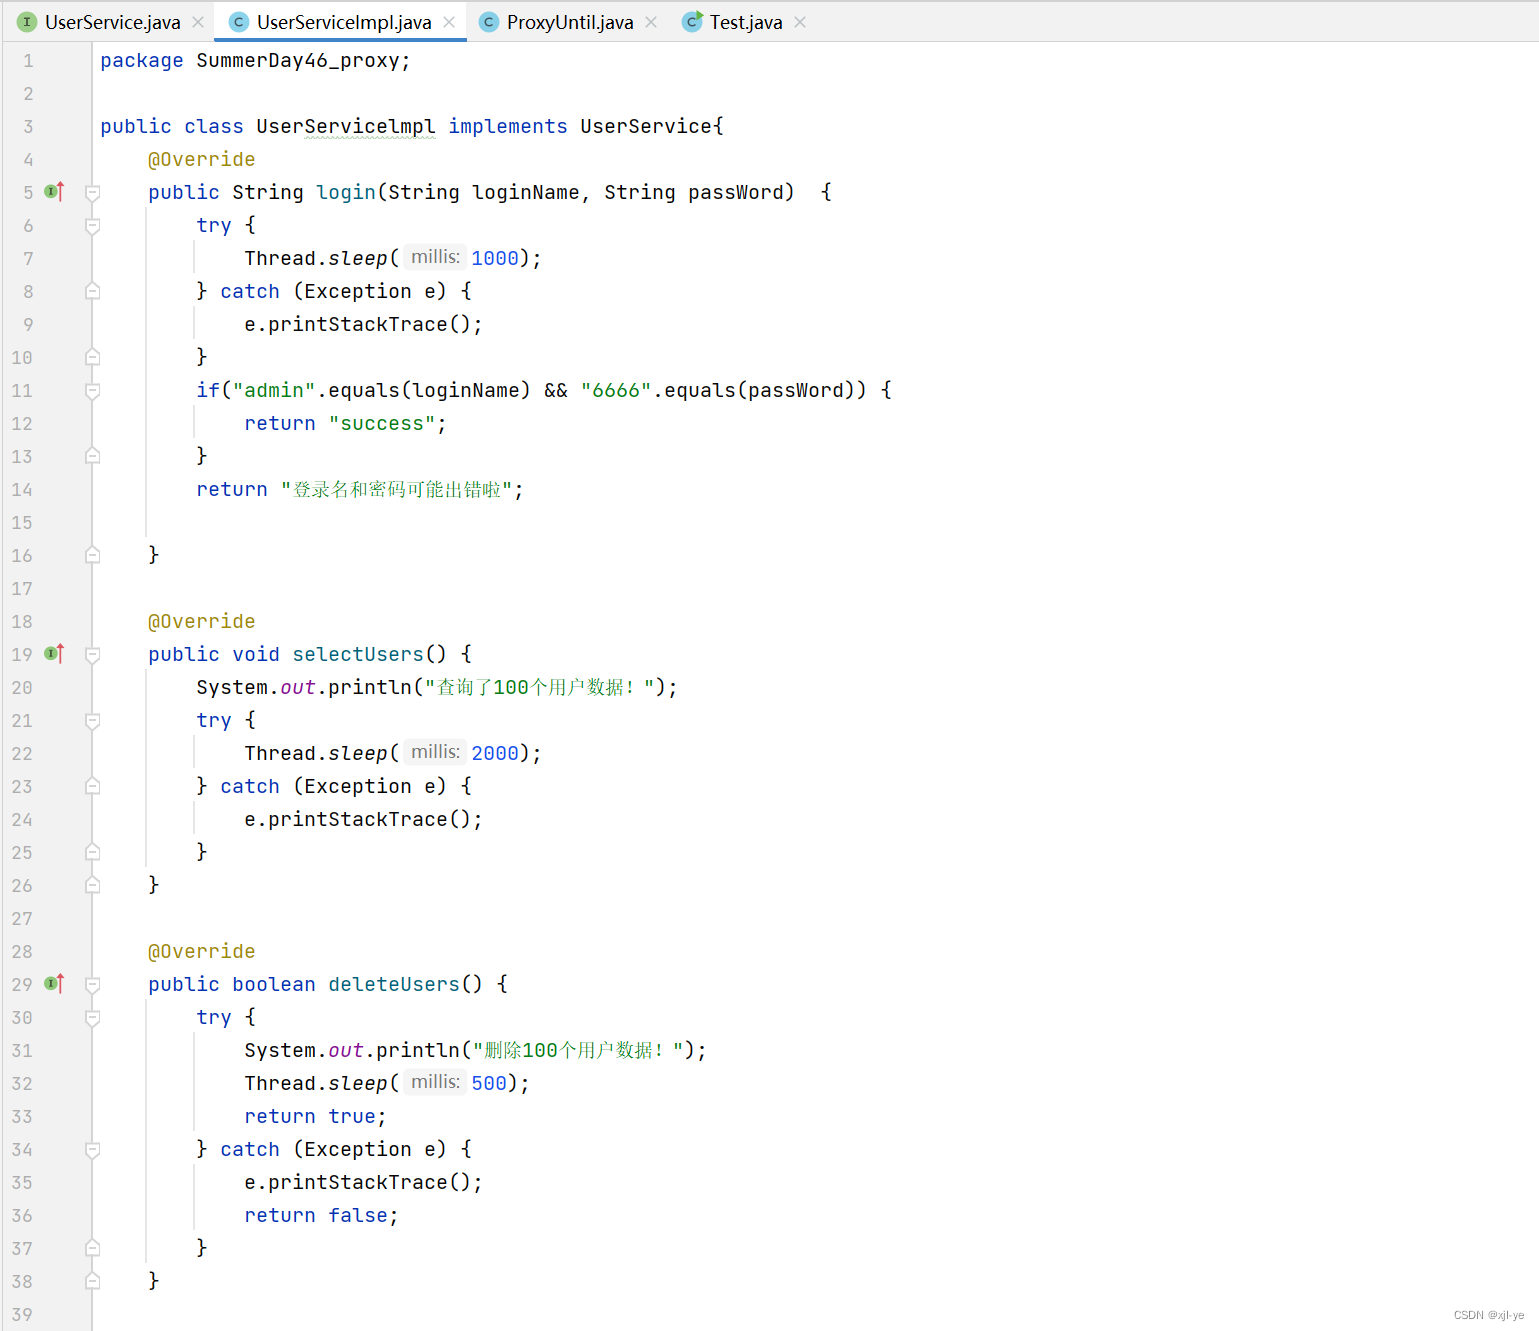Click the @Override annotation on line 18

pyautogui.click(x=202, y=621)
